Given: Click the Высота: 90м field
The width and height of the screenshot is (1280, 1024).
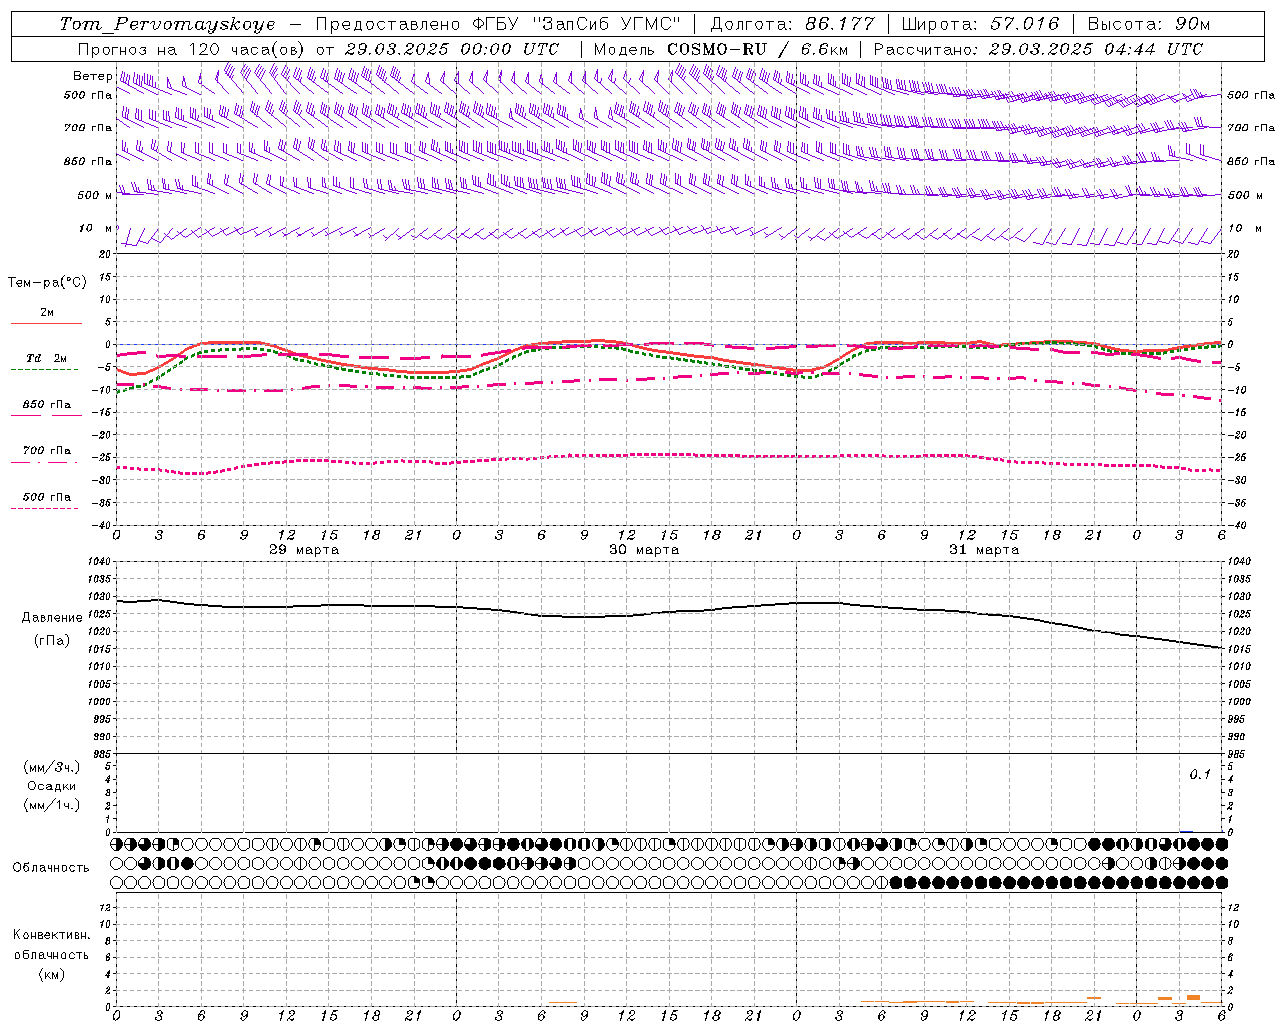Looking at the screenshot, I should point(1148,24).
